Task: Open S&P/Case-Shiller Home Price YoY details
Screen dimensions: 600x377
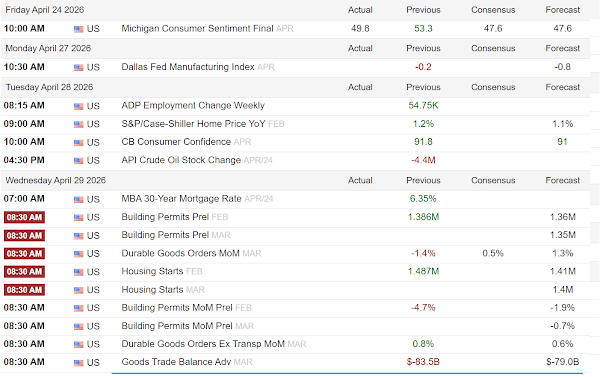Action: [193, 124]
